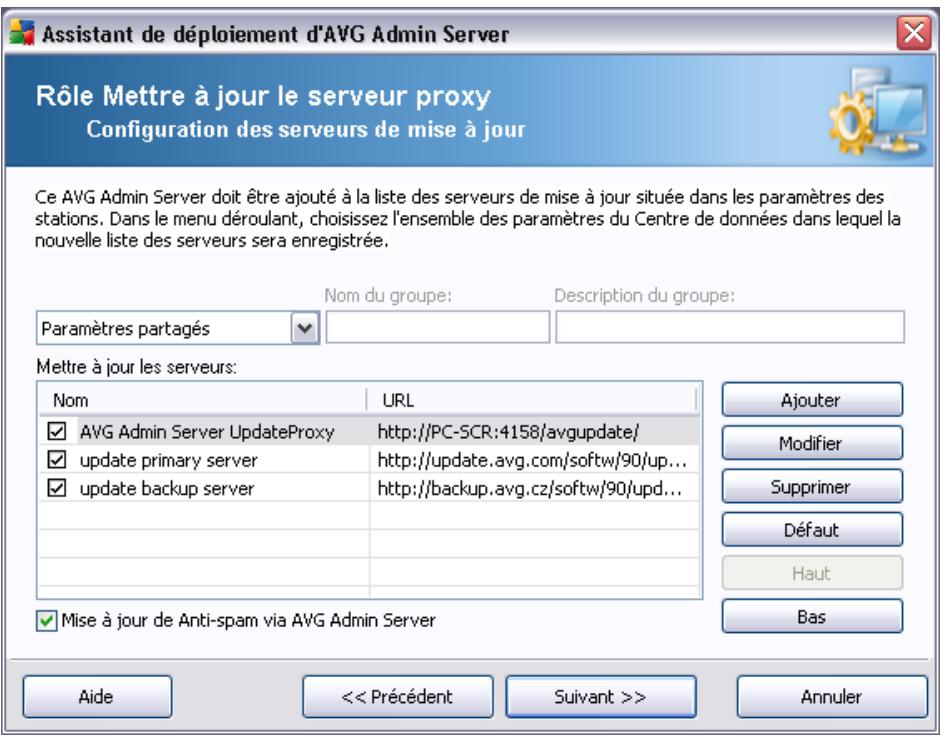Sort by the Nom column header
The height and width of the screenshot is (737, 945).
click(203, 400)
